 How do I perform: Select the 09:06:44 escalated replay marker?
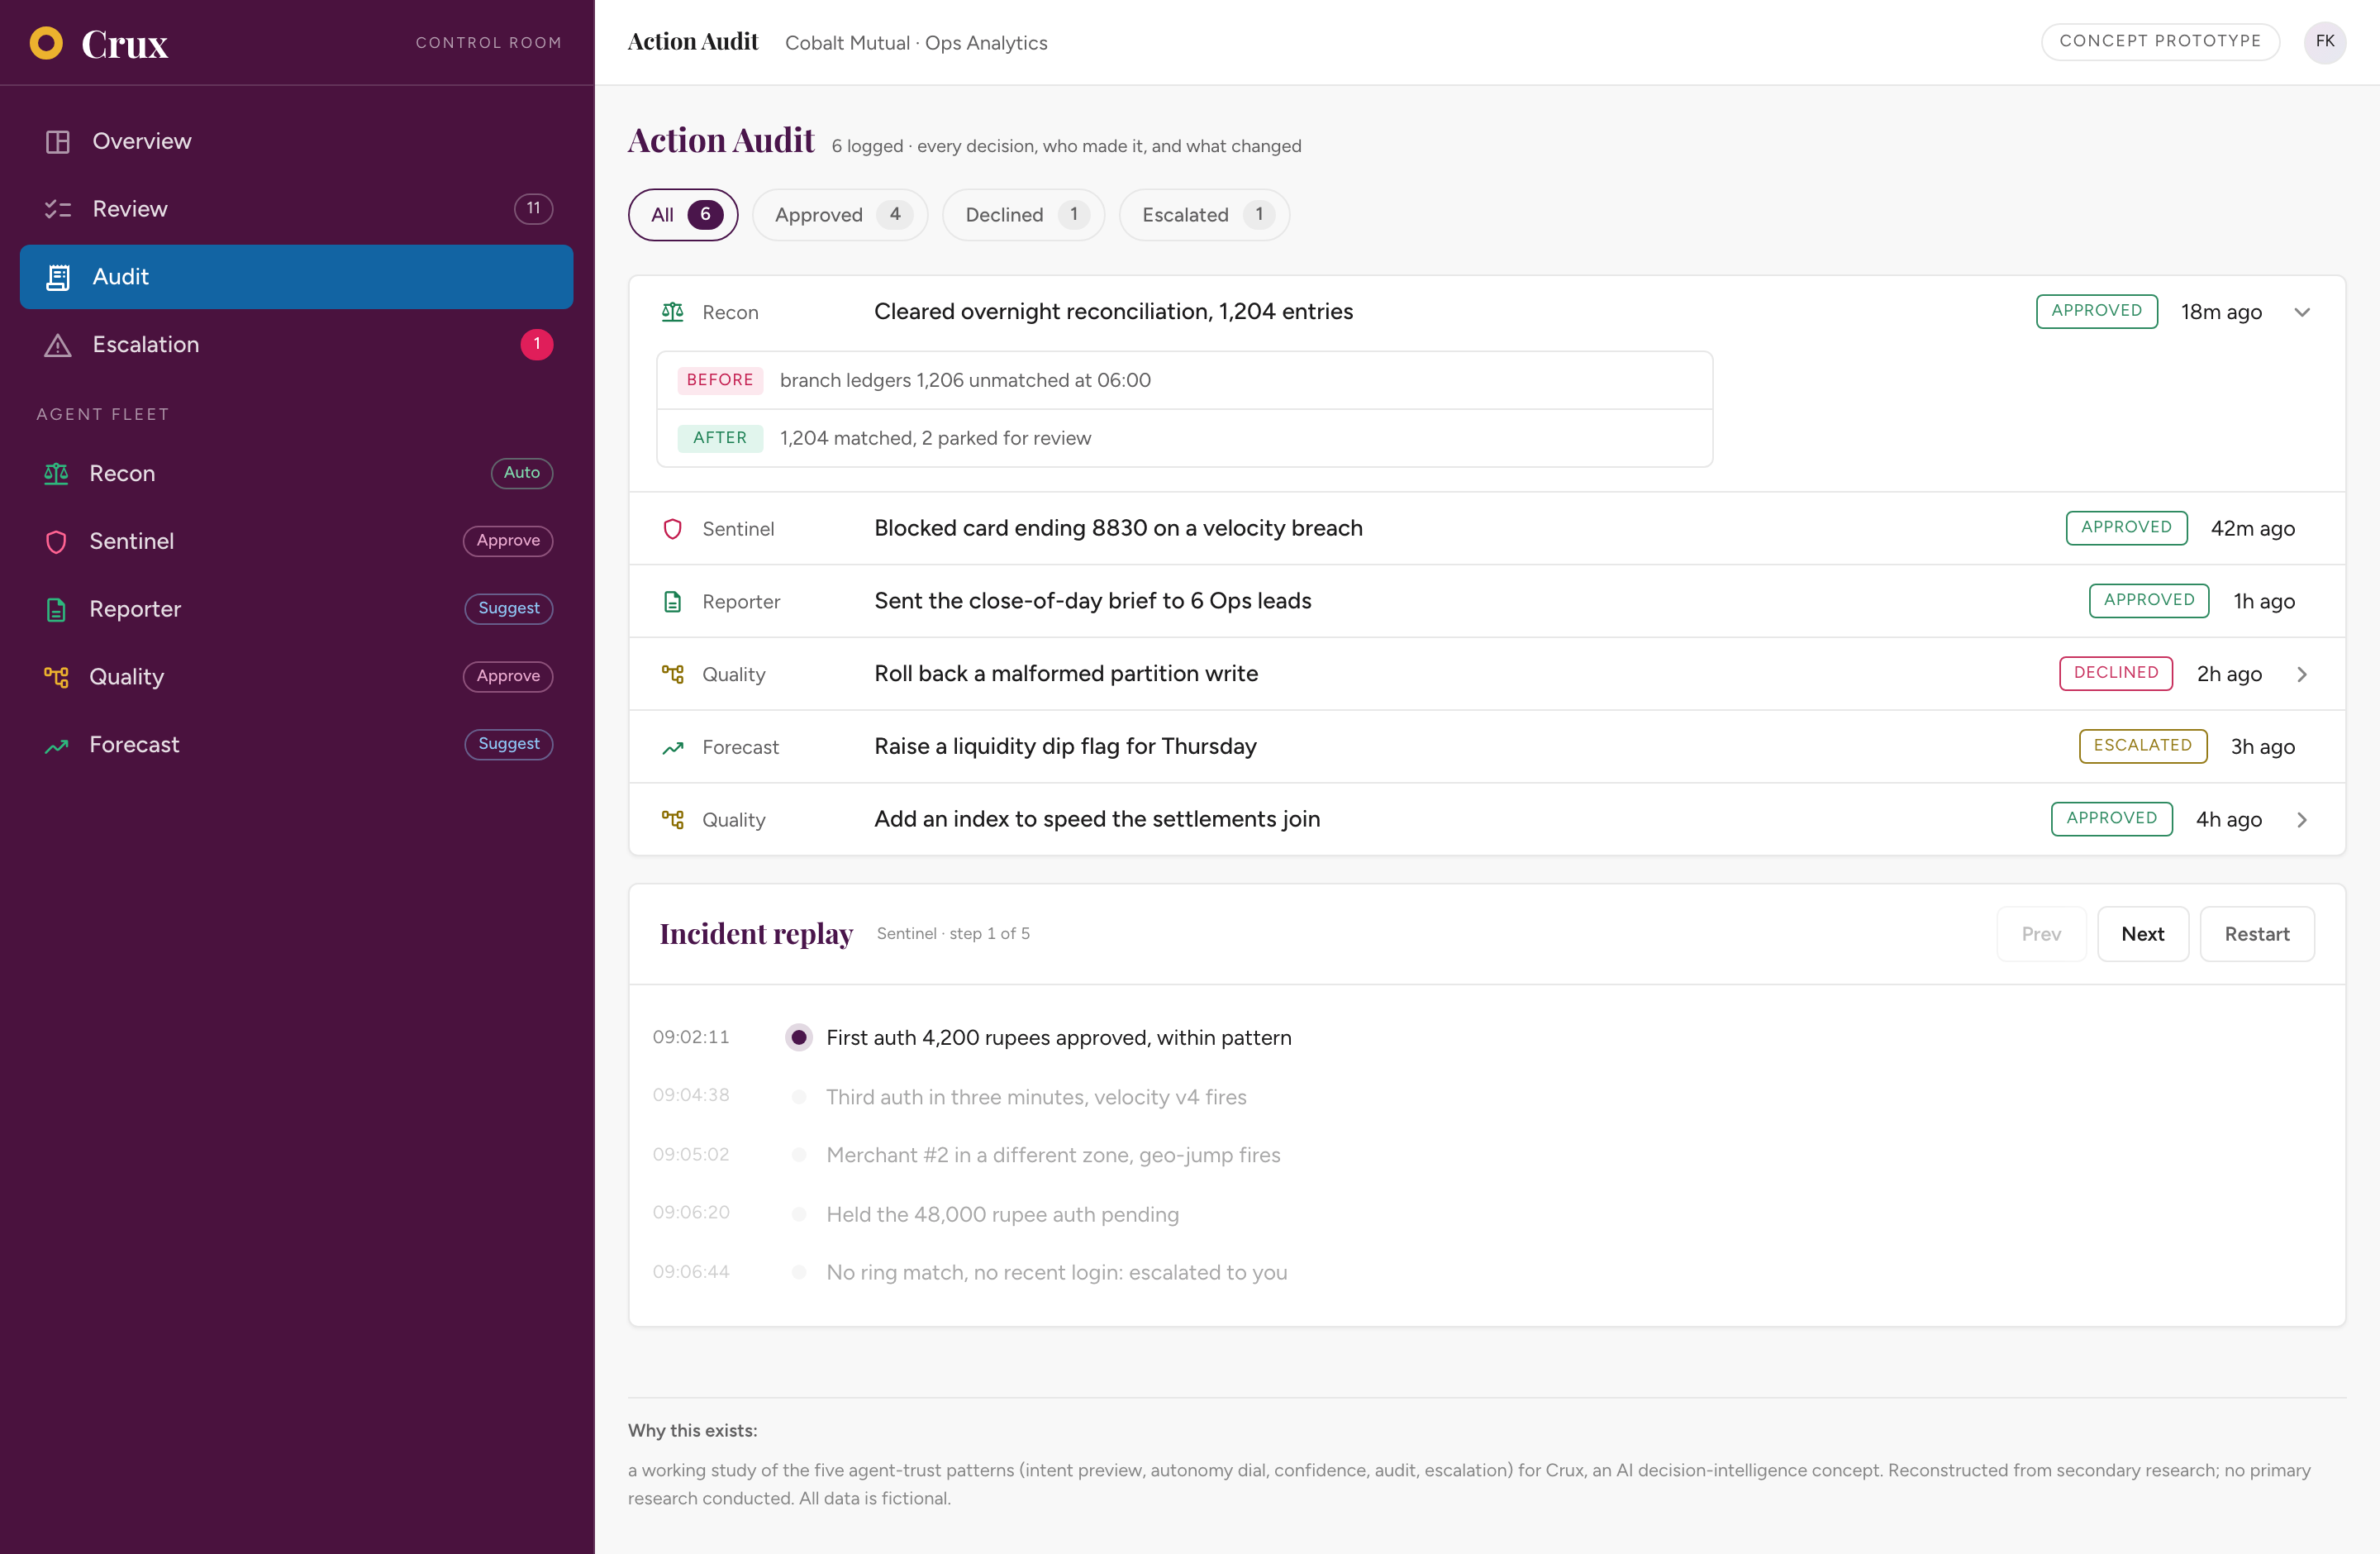pos(798,1272)
